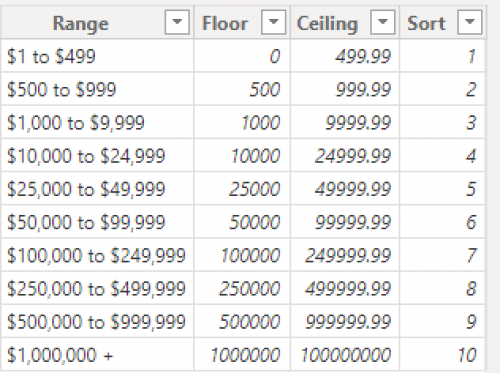500x373 pixels.
Task: Click the Floor cell with value 100000
Action: point(242,255)
